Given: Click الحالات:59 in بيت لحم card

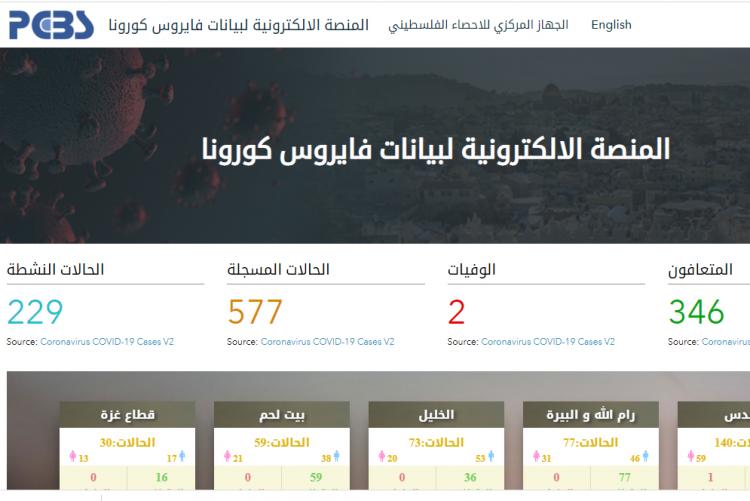Looking at the screenshot, I should coord(282,443).
